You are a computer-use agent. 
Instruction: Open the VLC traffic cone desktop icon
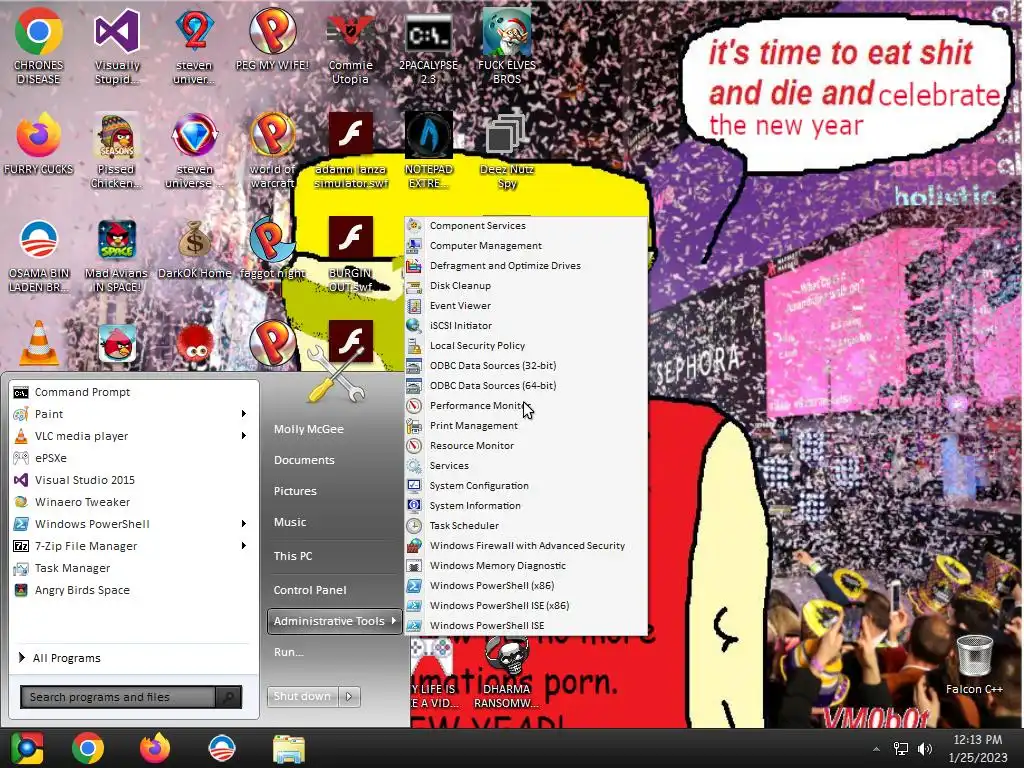click(39, 343)
